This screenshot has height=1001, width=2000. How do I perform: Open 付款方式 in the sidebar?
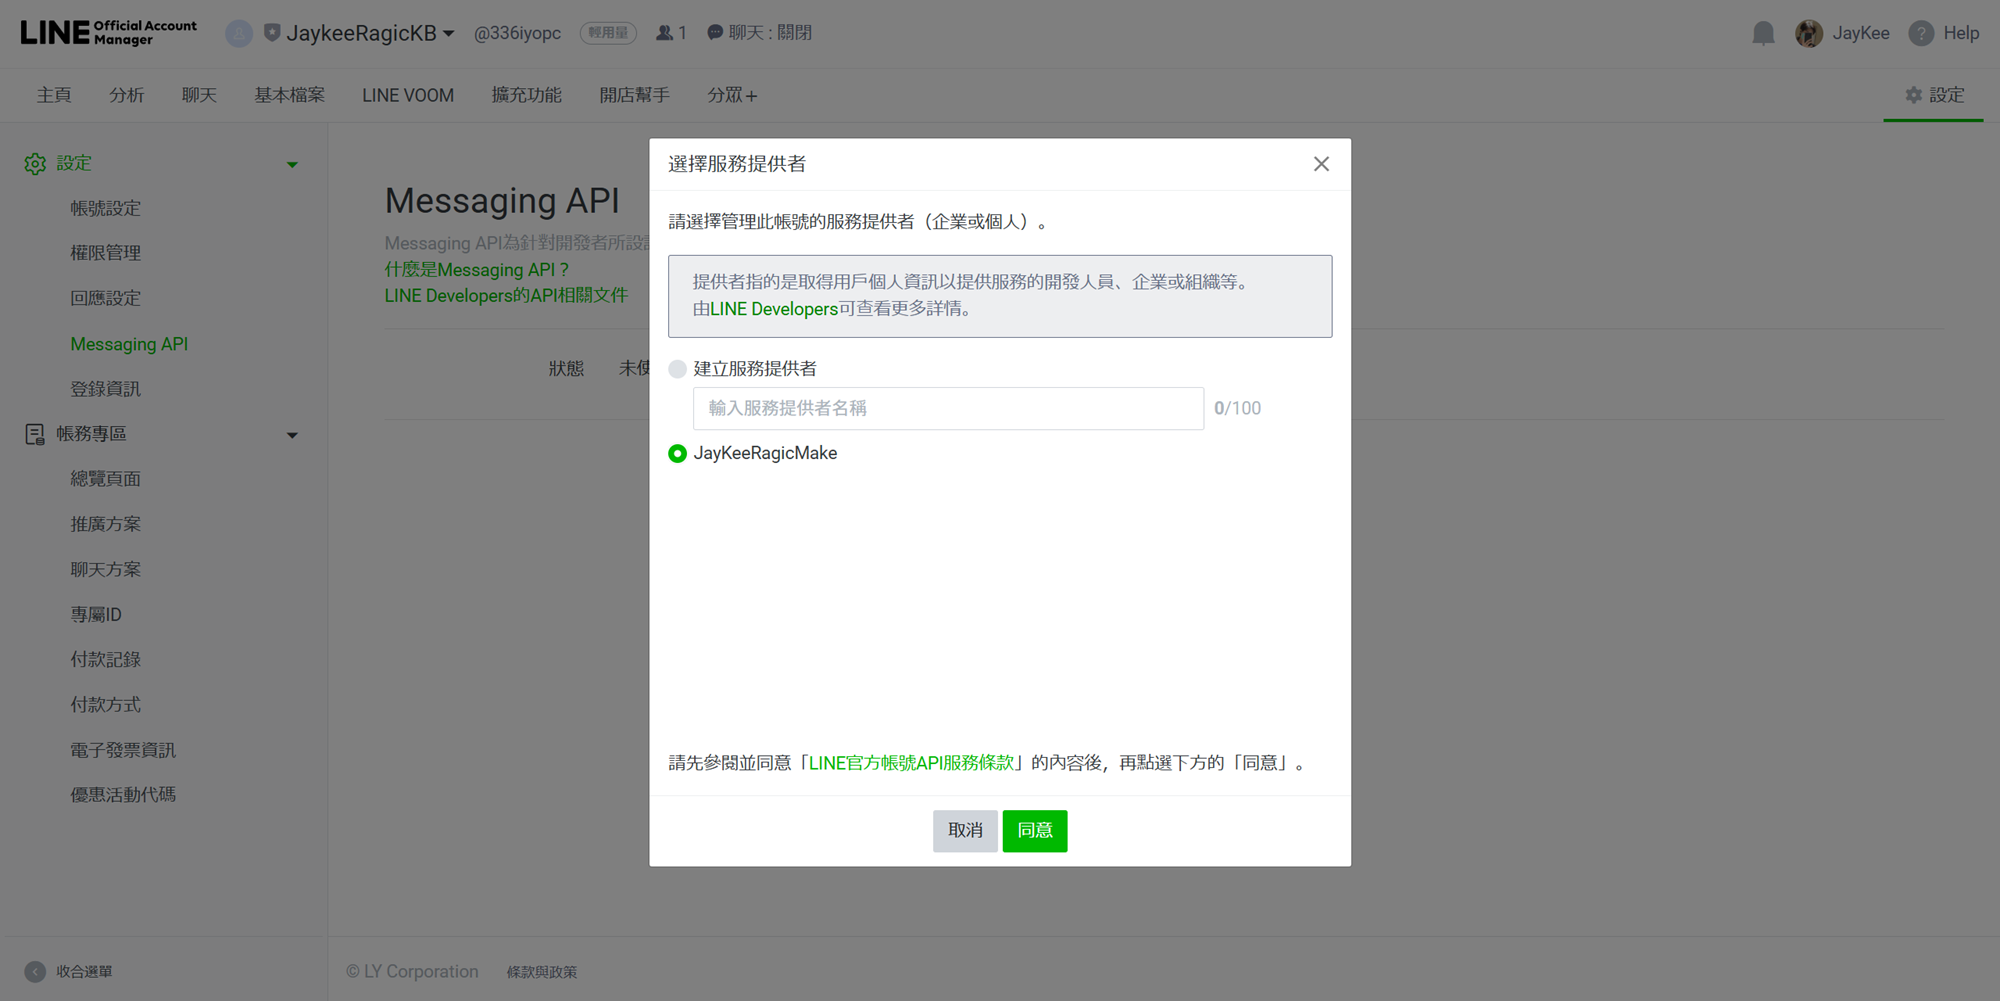click(x=105, y=705)
